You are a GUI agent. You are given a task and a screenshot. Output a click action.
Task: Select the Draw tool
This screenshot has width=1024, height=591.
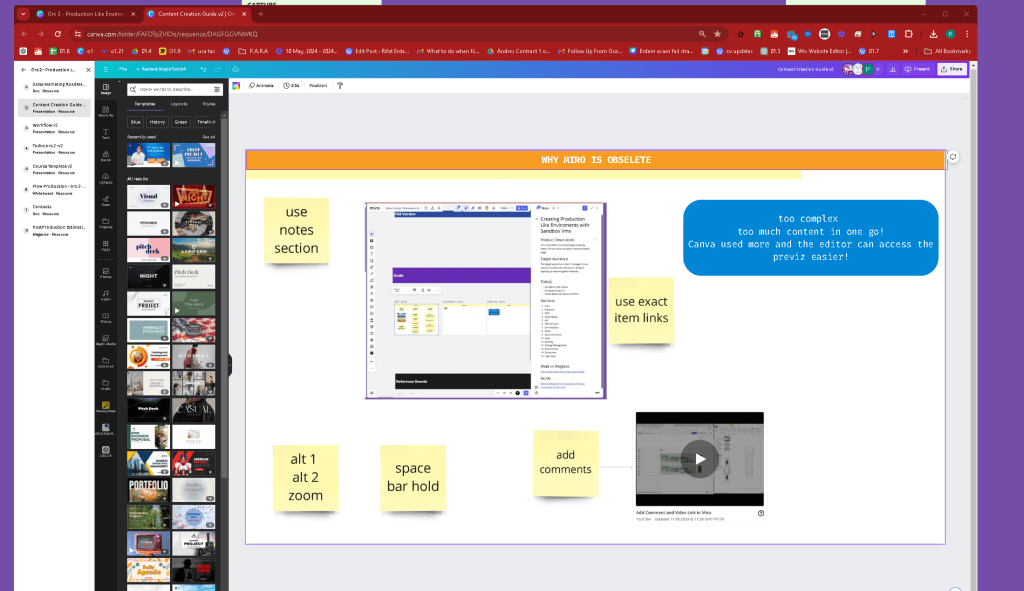[x=105, y=201]
